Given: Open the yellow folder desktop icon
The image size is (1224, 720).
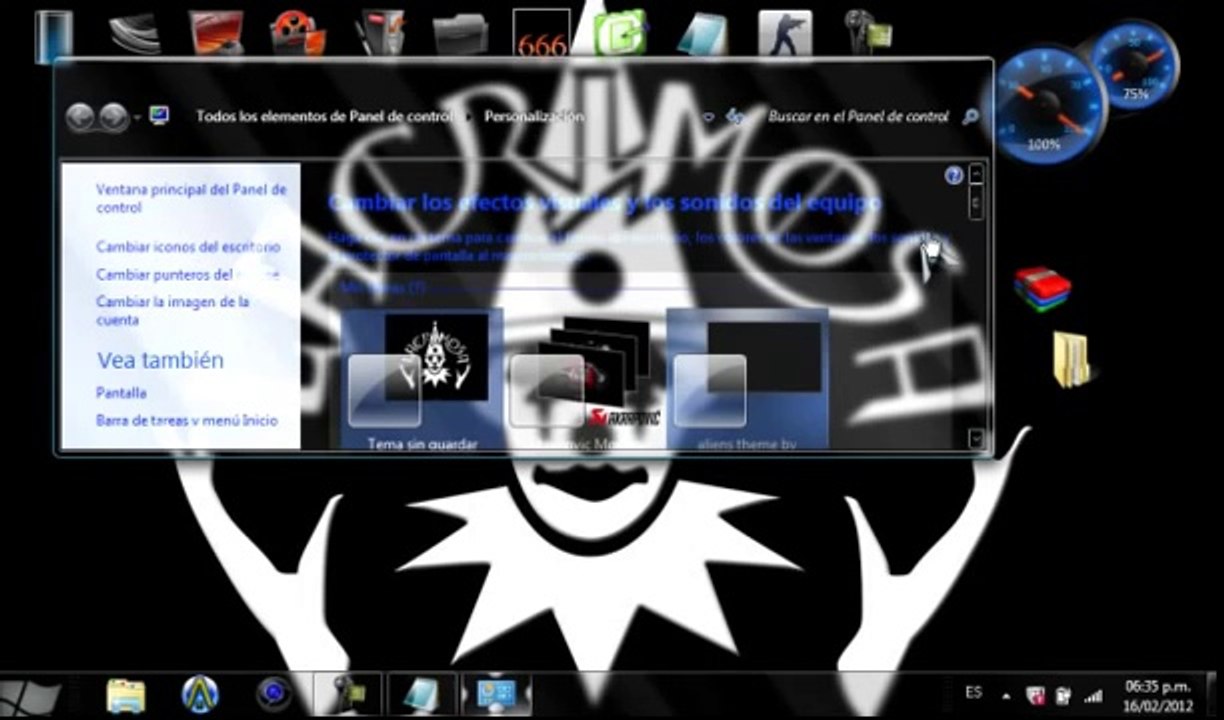Looking at the screenshot, I should [1071, 360].
